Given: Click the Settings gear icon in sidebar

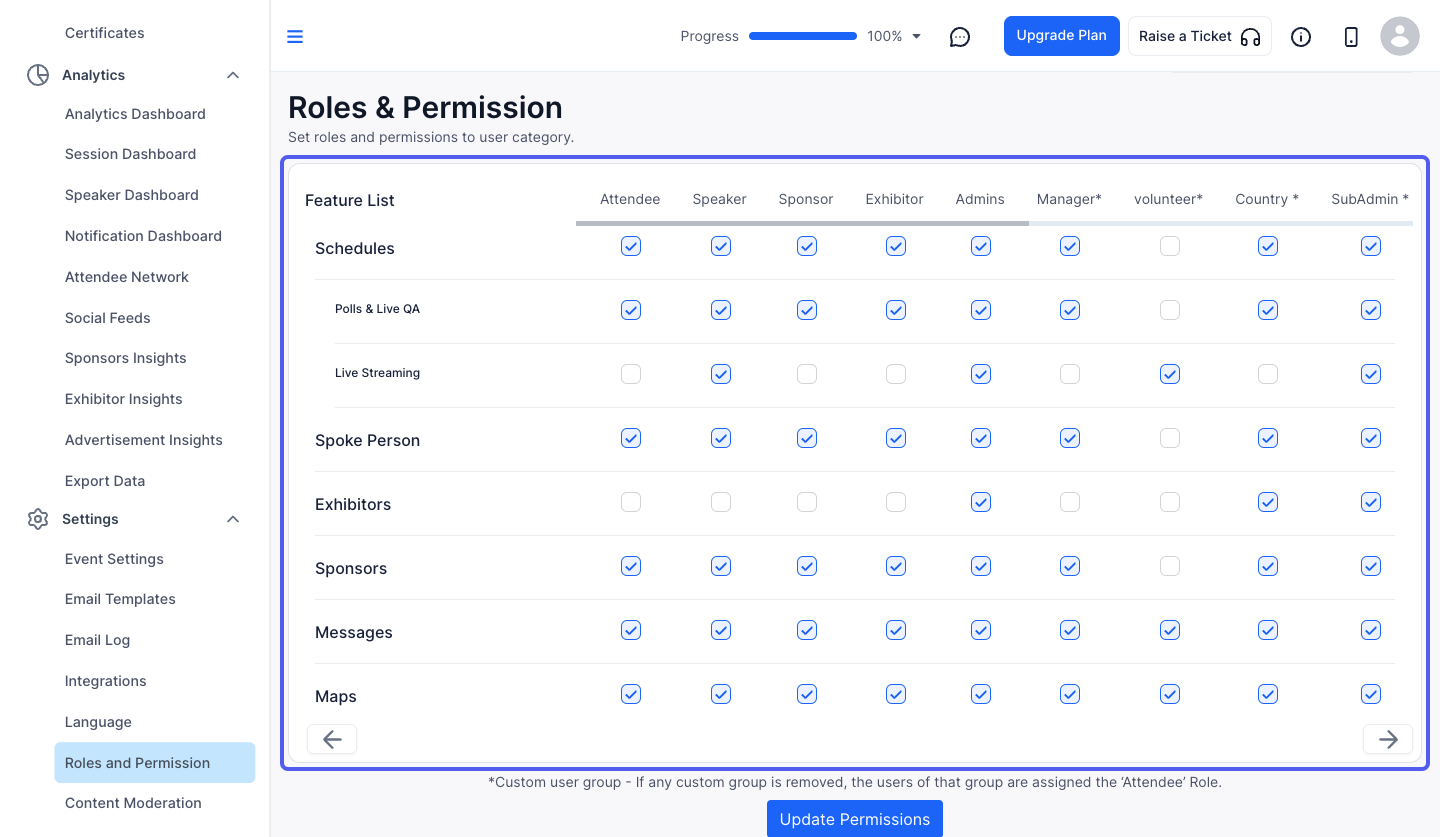Looking at the screenshot, I should [x=38, y=519].
